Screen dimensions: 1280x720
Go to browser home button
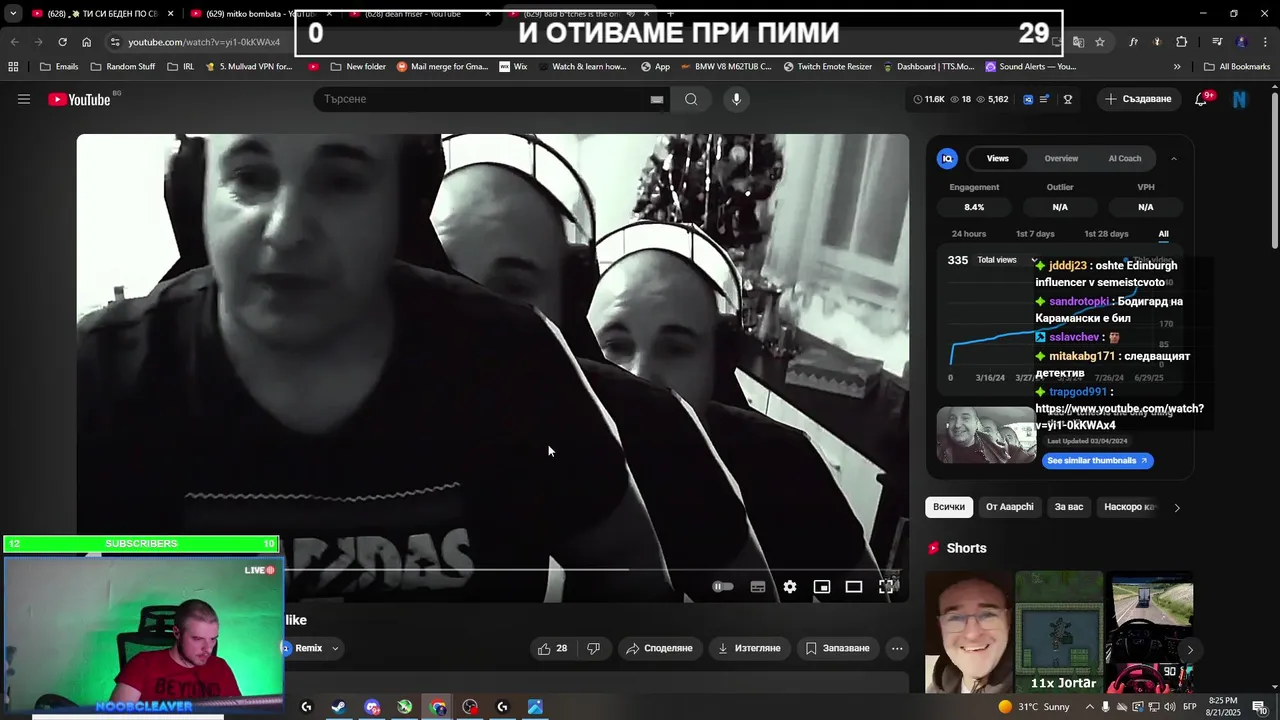(x=87, y=42)
